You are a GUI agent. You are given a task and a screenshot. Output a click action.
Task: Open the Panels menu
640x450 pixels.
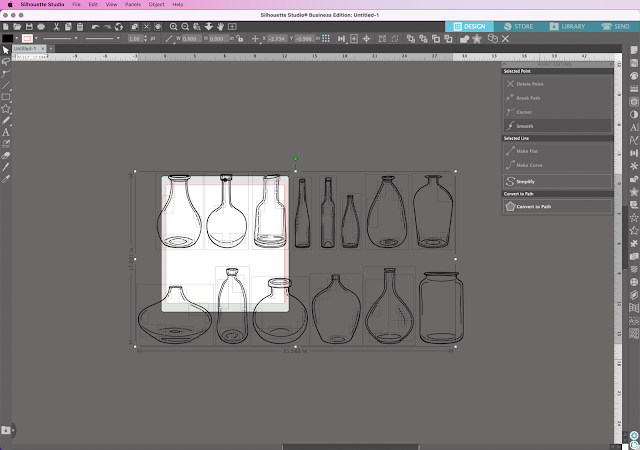click(x=131, y=5)
